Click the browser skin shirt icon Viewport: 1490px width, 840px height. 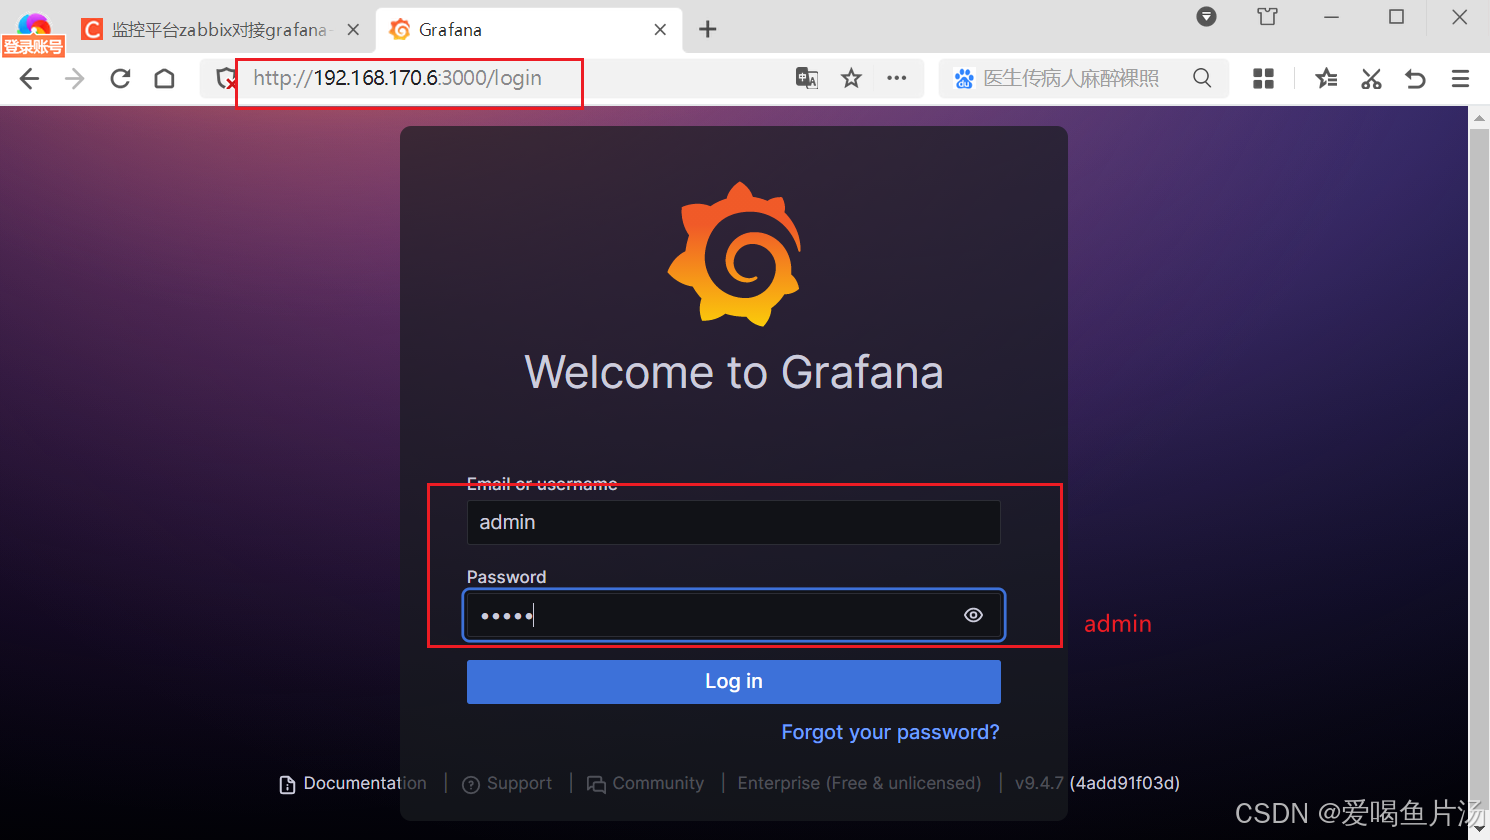[x=1267, y=17]
